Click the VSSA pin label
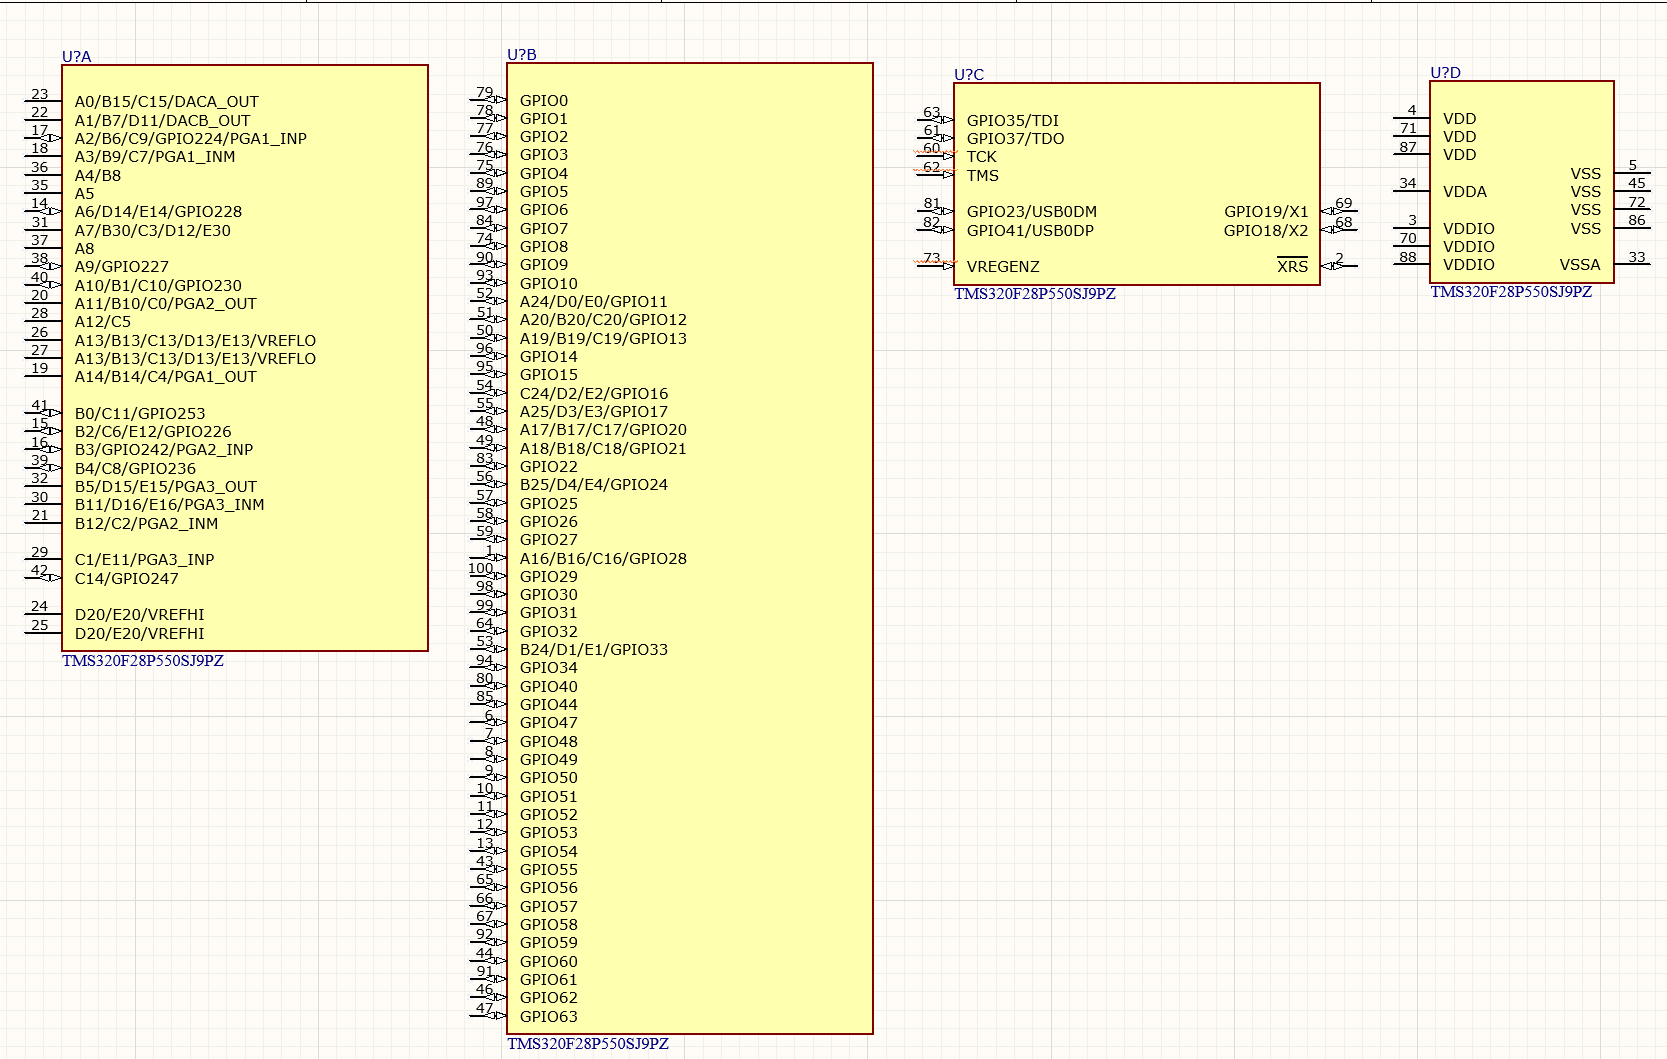 pos(1580,265)
